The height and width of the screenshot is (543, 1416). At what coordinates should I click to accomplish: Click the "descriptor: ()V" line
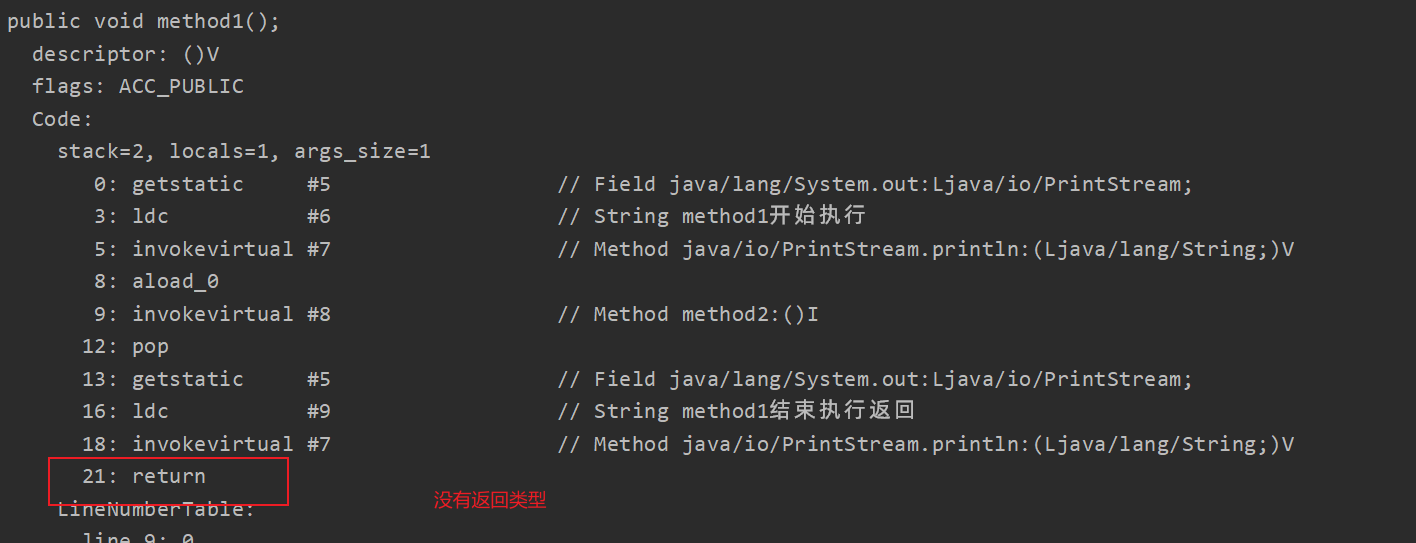point(125,54)
